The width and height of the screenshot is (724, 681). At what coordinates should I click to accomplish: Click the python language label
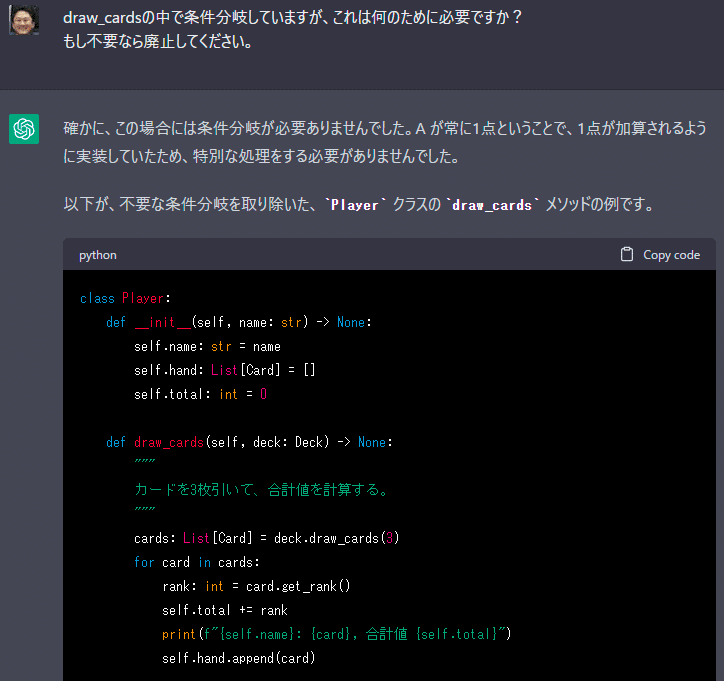point(97,255)
